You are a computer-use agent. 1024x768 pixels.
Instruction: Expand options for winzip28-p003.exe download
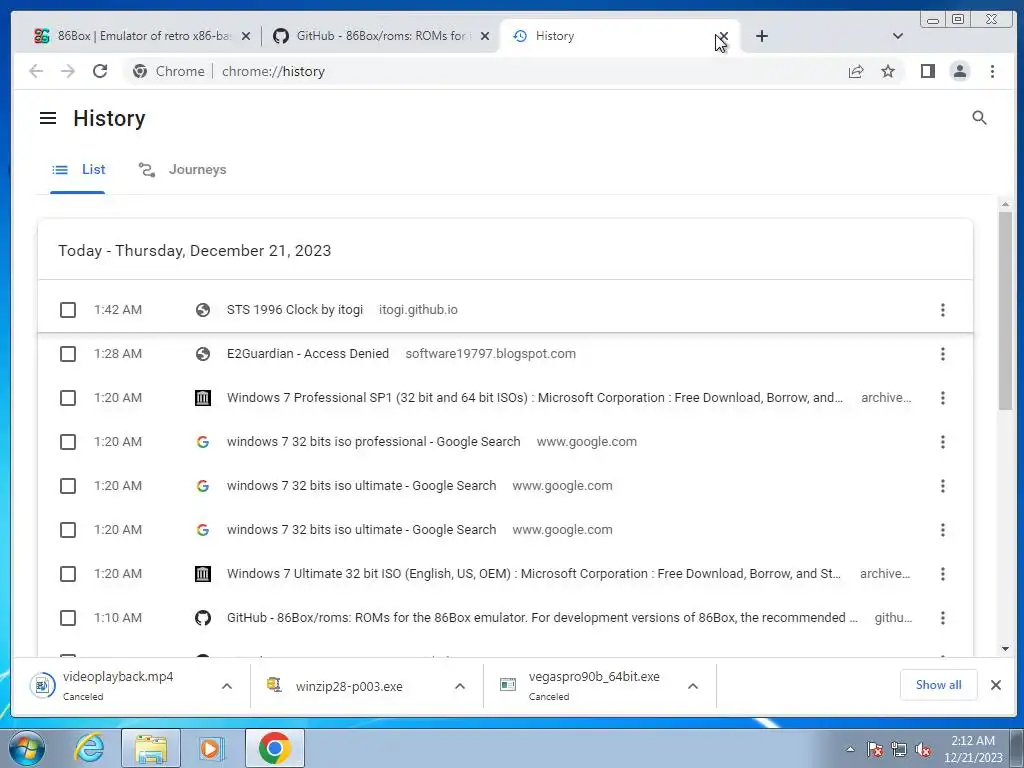(460, 686)
